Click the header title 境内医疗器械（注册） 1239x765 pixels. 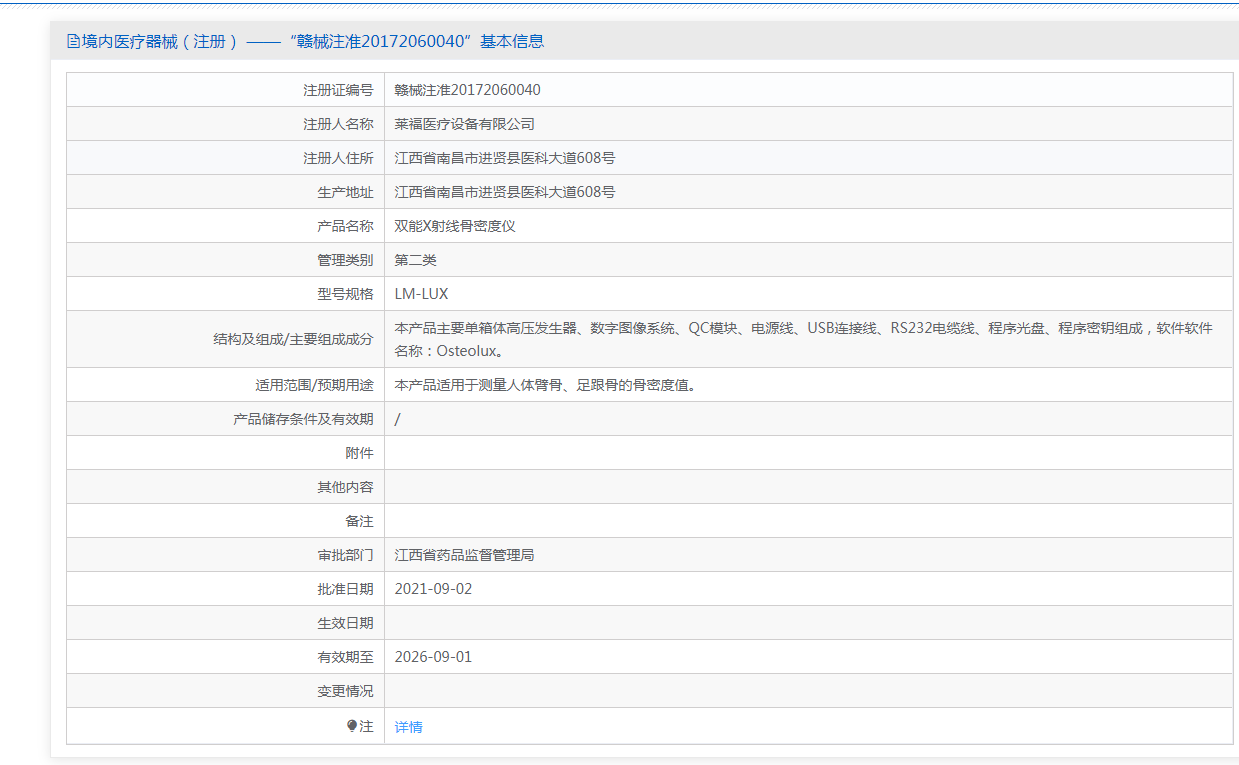coord(160,41)
